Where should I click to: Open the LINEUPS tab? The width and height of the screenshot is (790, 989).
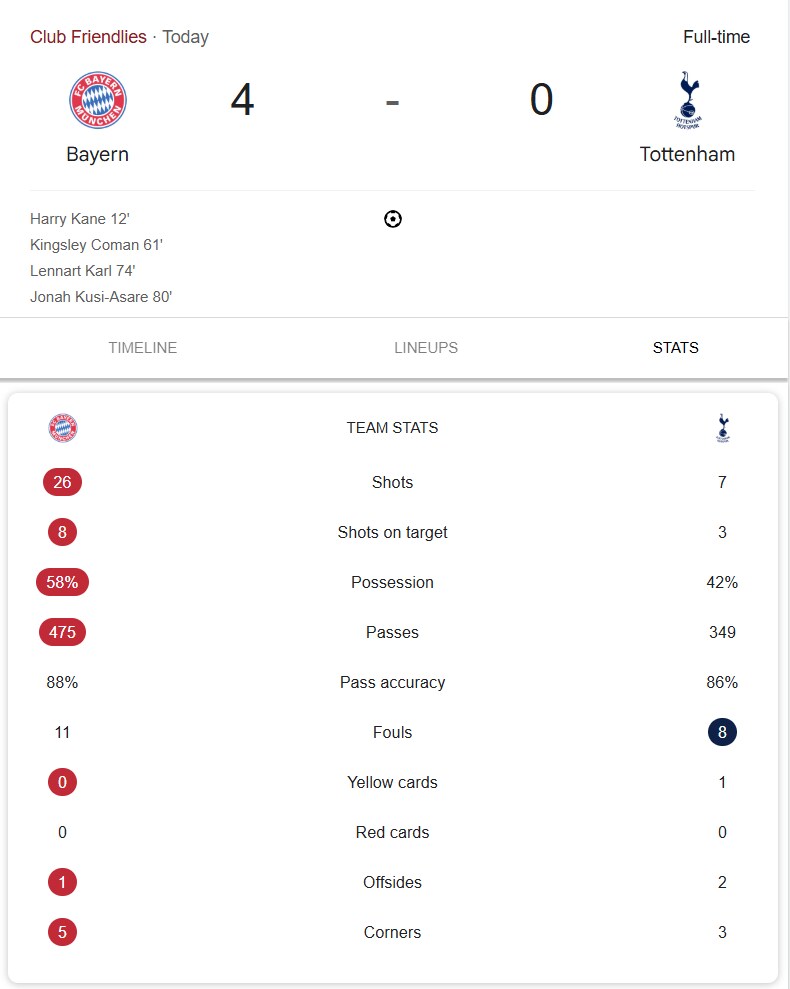pos(426,348)
